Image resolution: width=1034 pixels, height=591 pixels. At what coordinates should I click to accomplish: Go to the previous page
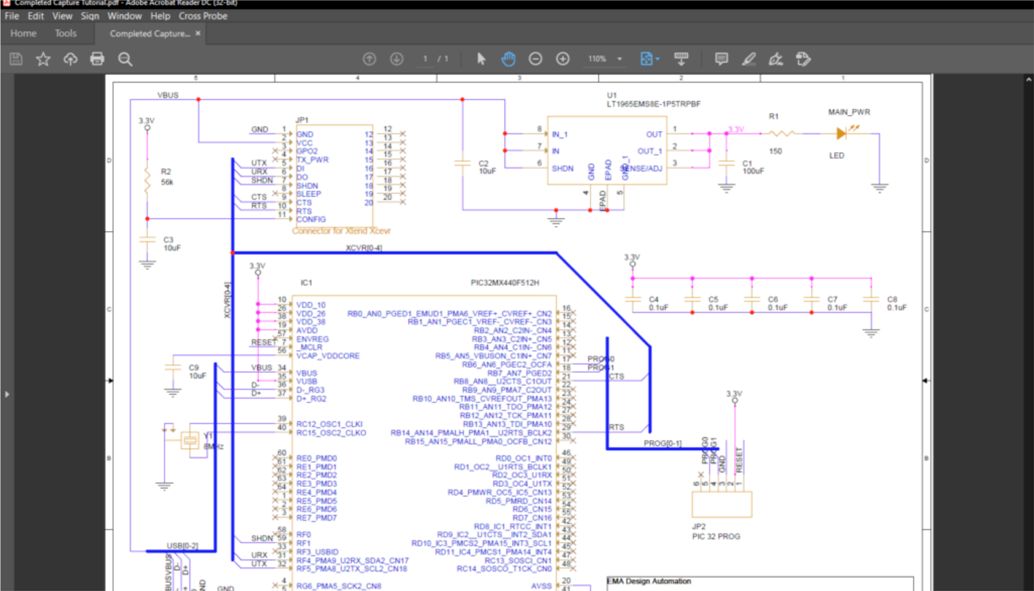(x=370, y=59)
